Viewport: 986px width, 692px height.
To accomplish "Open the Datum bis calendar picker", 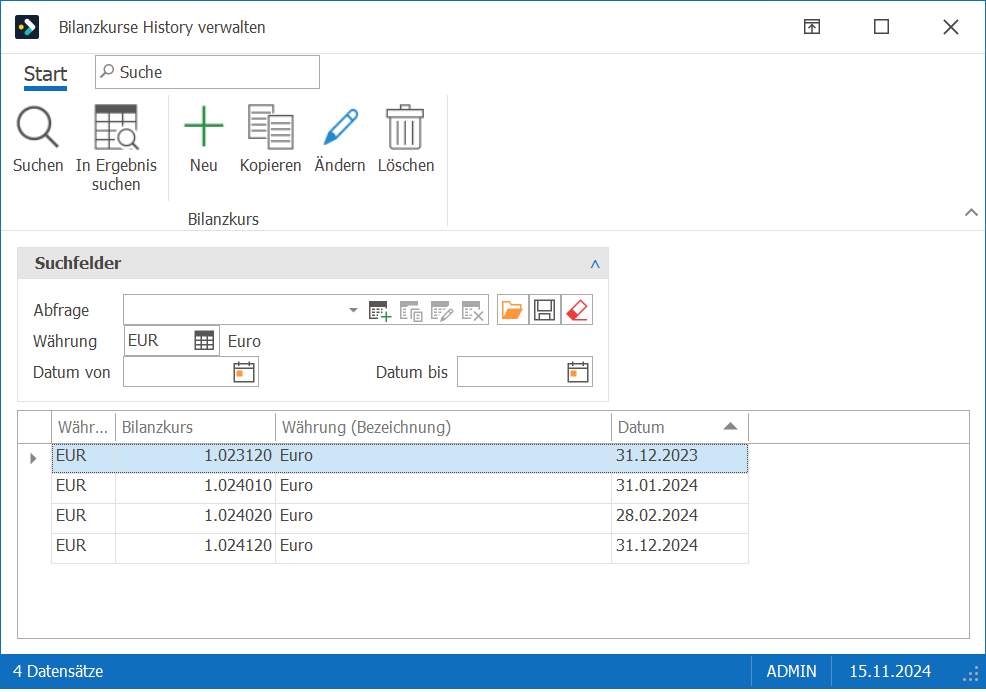I will (x=578, y=372).
